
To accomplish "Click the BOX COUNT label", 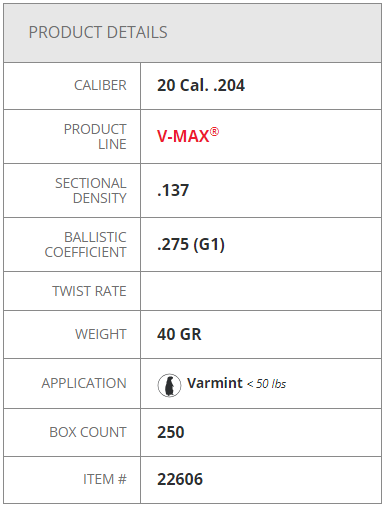I will (x=88, y=432).
